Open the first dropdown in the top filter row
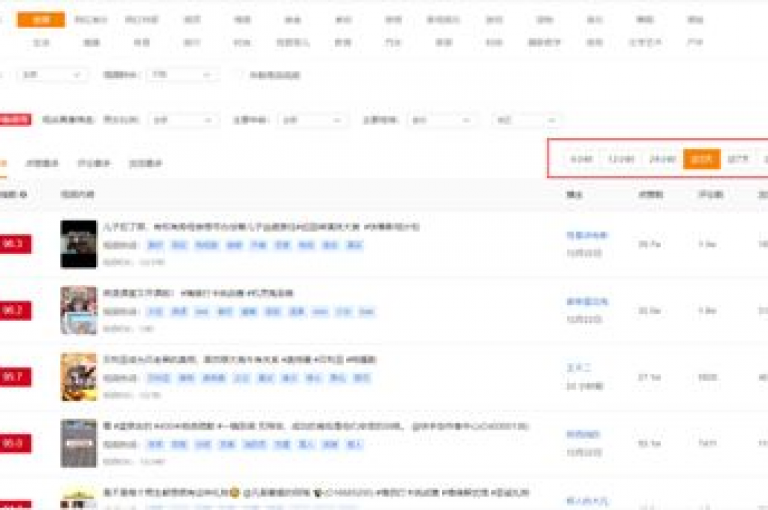Image resolution: width=768 pixels, height=510 pixels. click(53, 75)
